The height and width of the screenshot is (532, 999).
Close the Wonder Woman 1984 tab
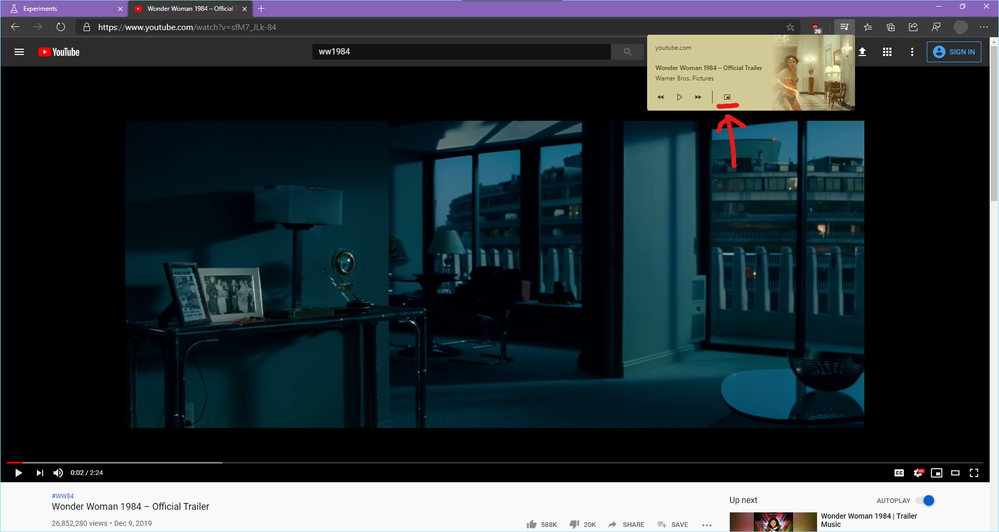(x=244, y=9)
